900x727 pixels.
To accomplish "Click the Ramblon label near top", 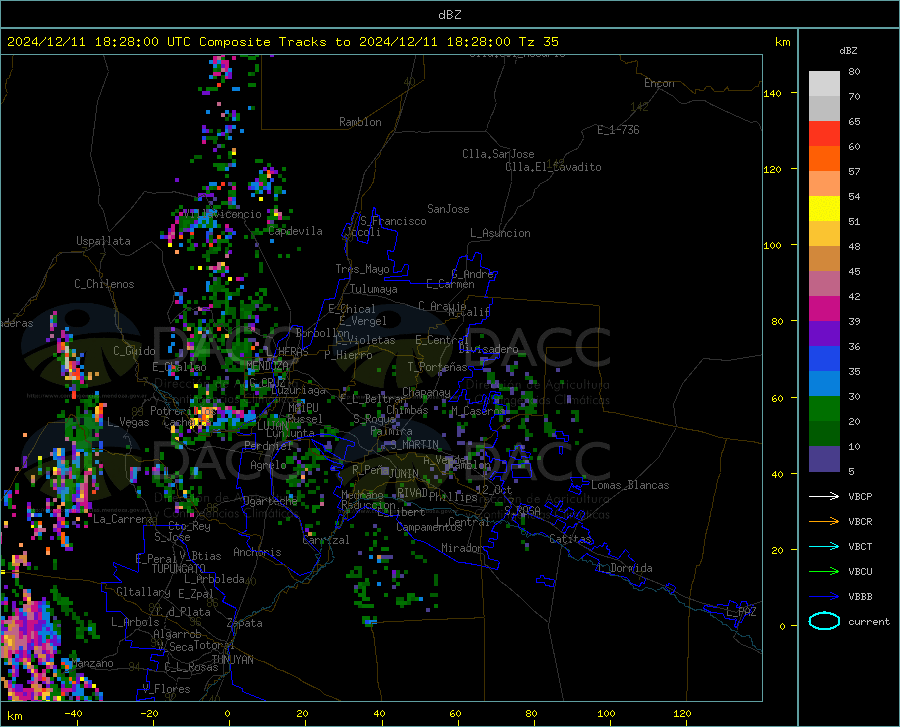I will pos(360,122).
